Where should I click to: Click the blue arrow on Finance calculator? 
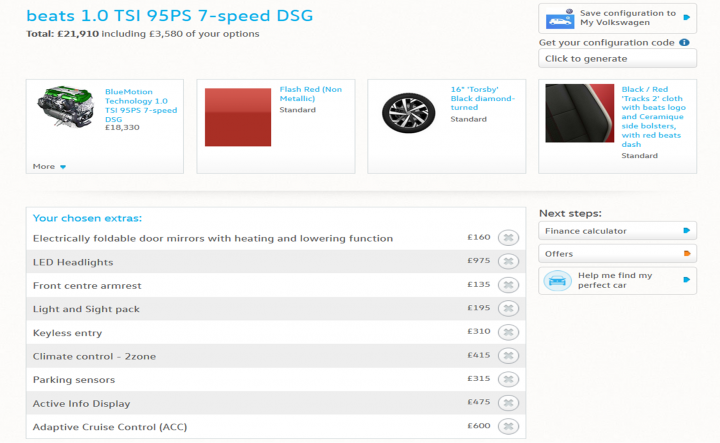point(687,230)
